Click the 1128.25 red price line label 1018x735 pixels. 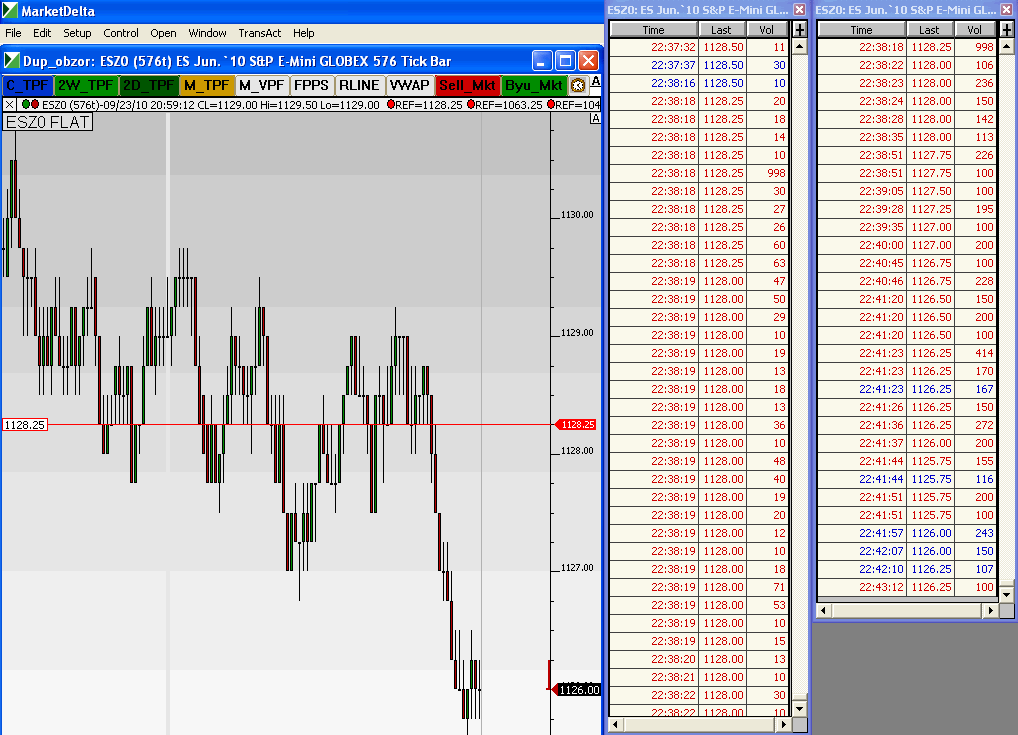(x=25, y=425)
